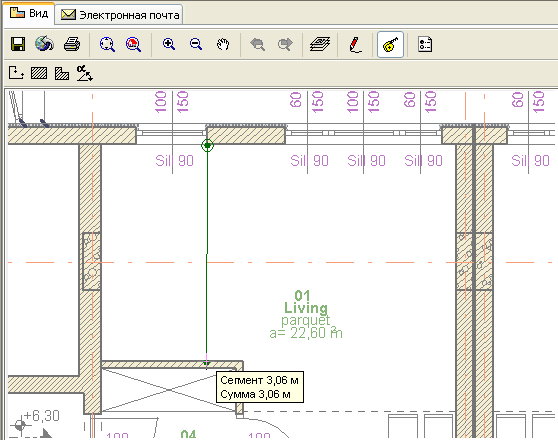The width and height of the screenshot is (558, 440).
Task: Click the parquet floor label
Action: click(306, 320)
